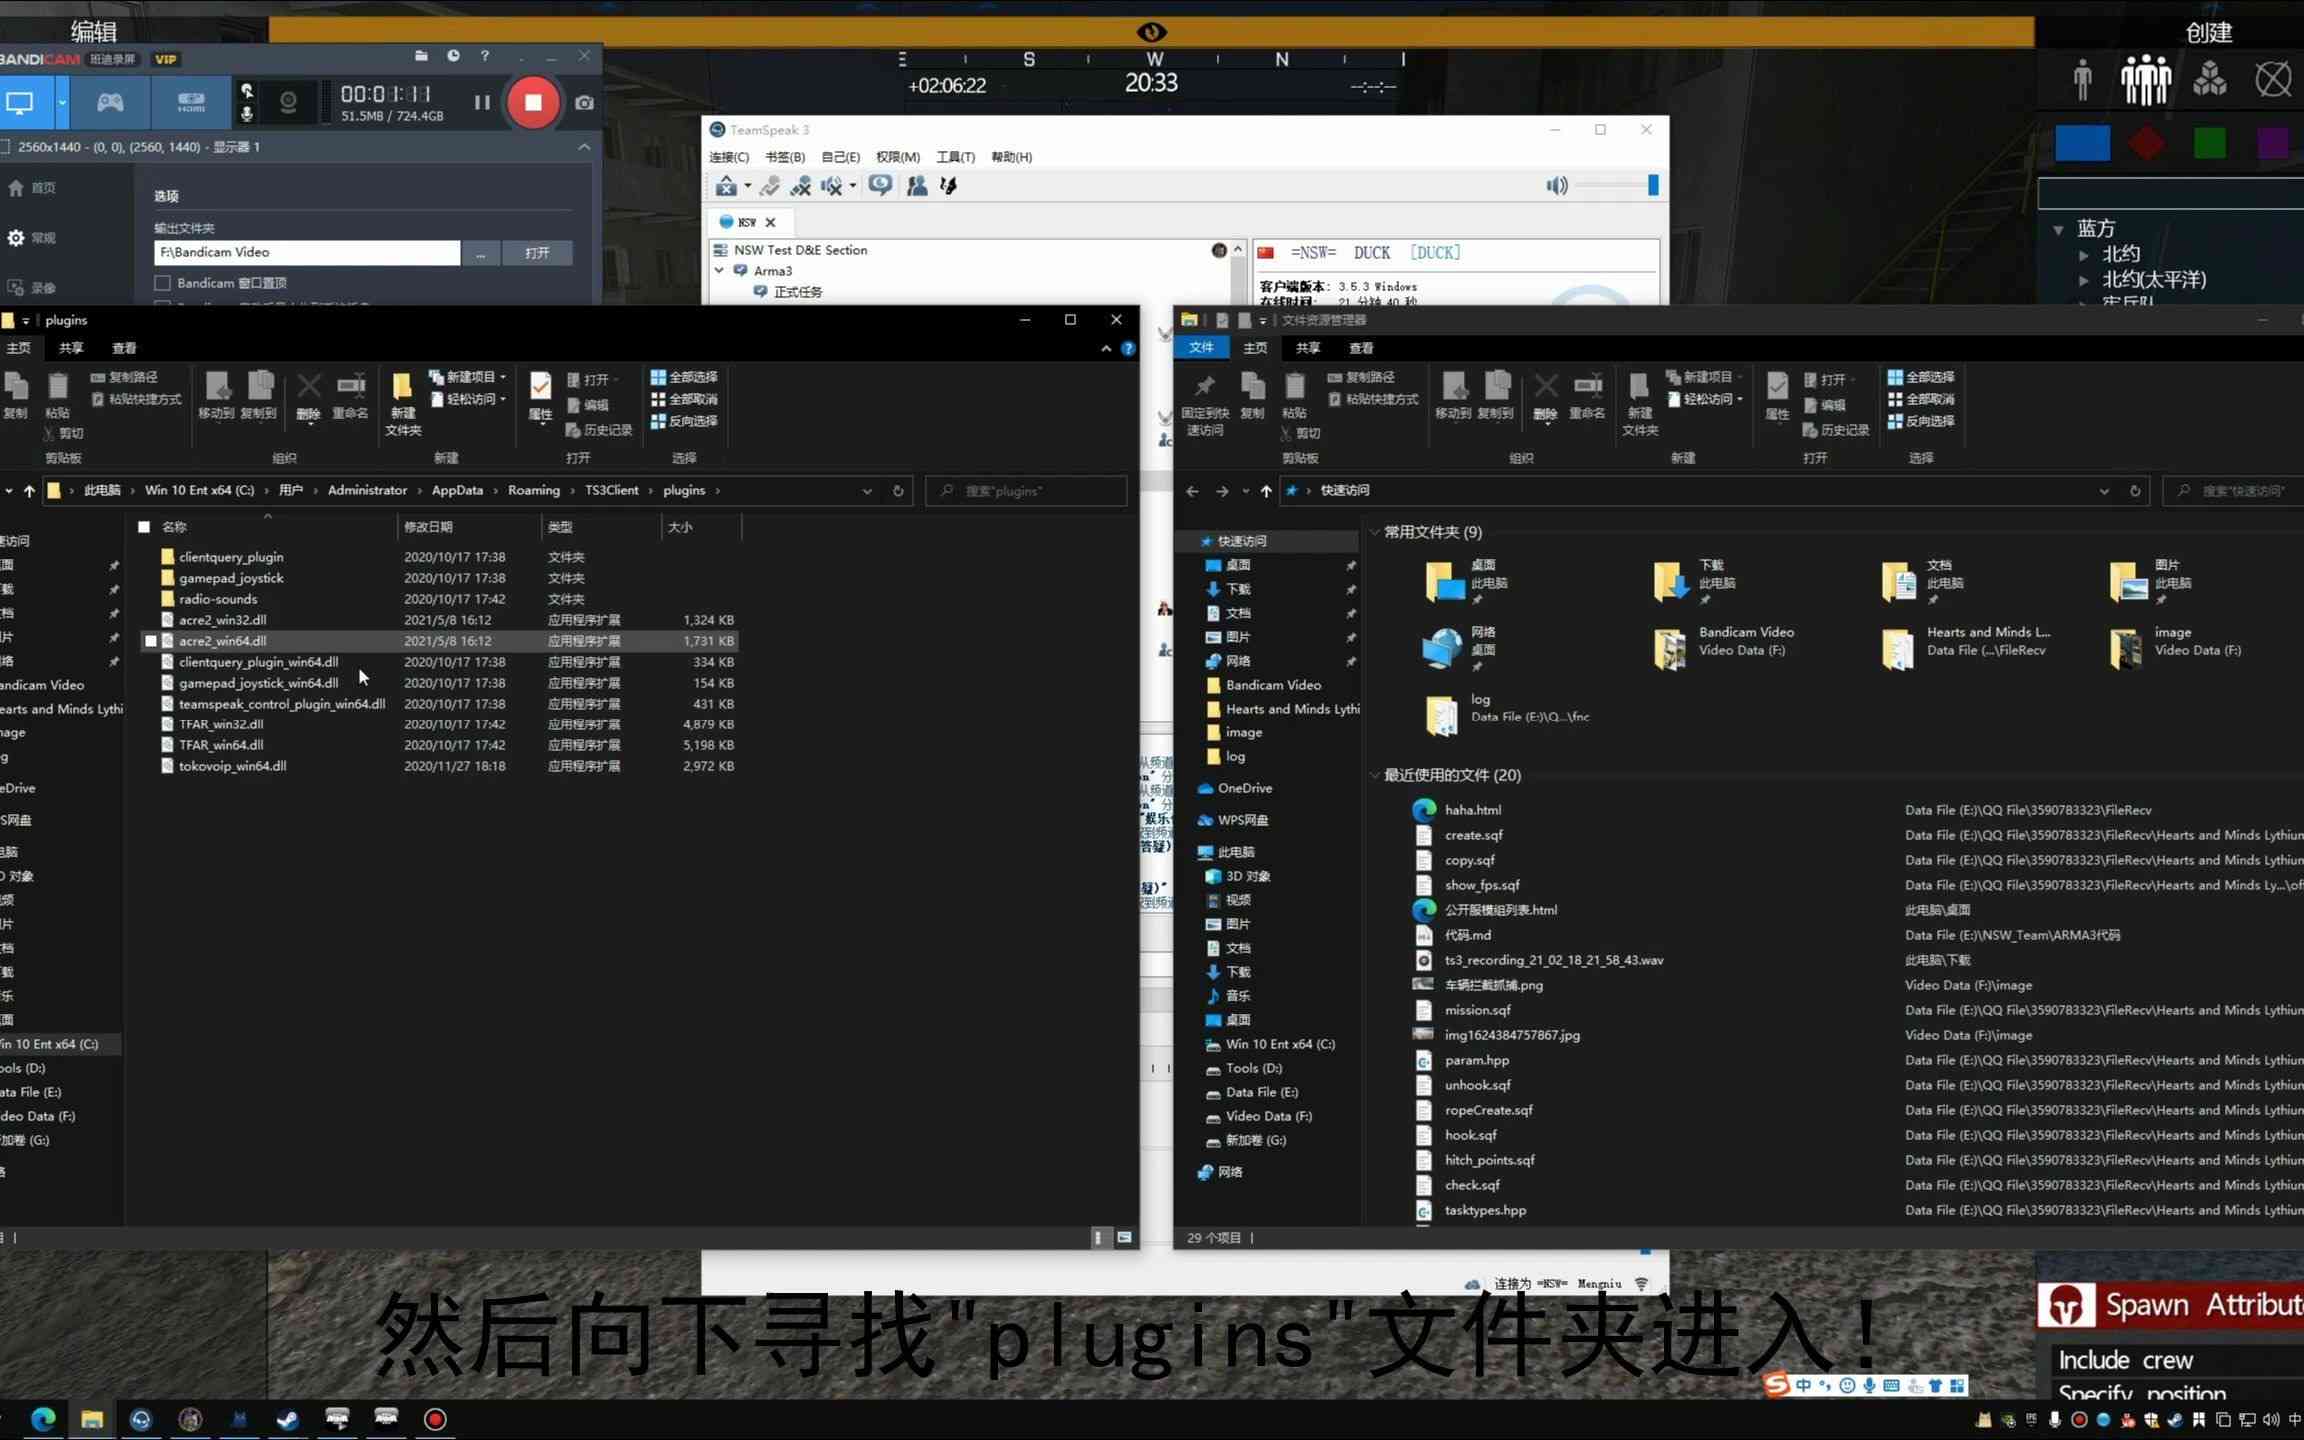The width and height of the screenshot is (2304, 1440).
Task: Click 打开 button next to output folder
Action: (x=537, y=253)
